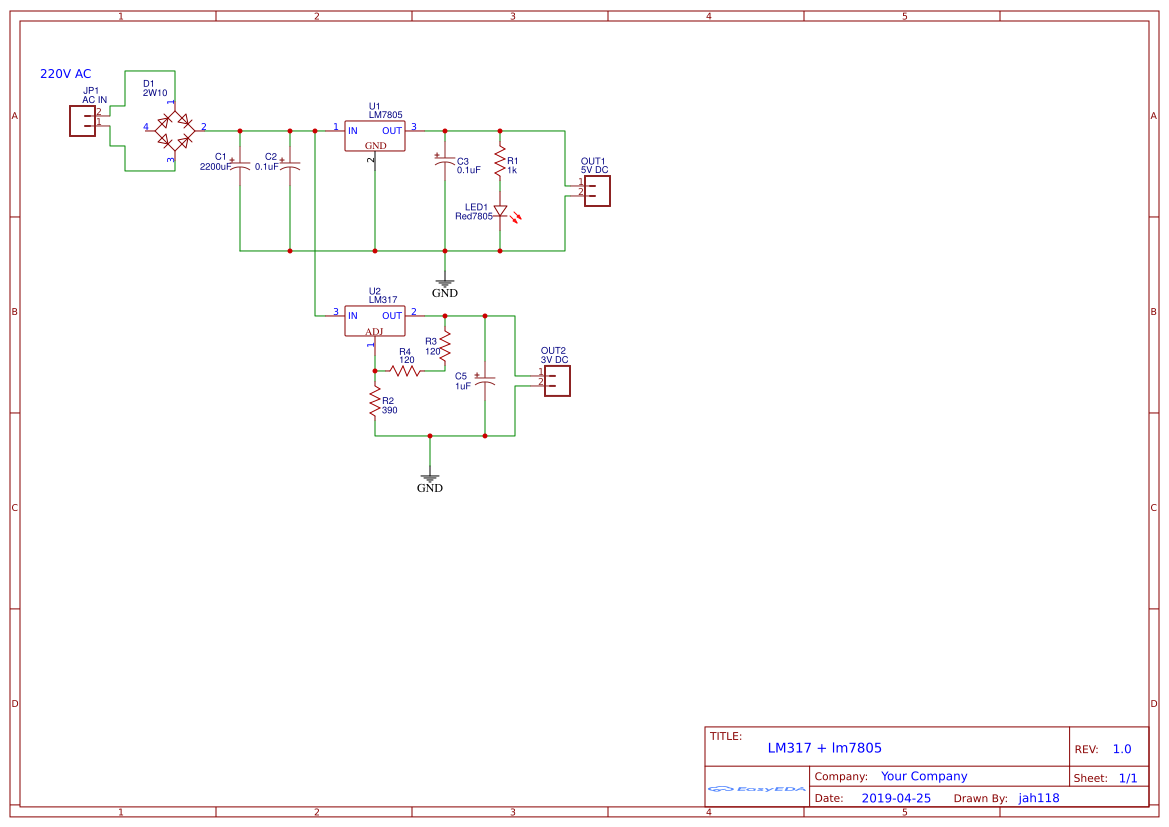1169x827 pixels.
Task: Click the R1 1k resistor symbol
Action: 500,160
